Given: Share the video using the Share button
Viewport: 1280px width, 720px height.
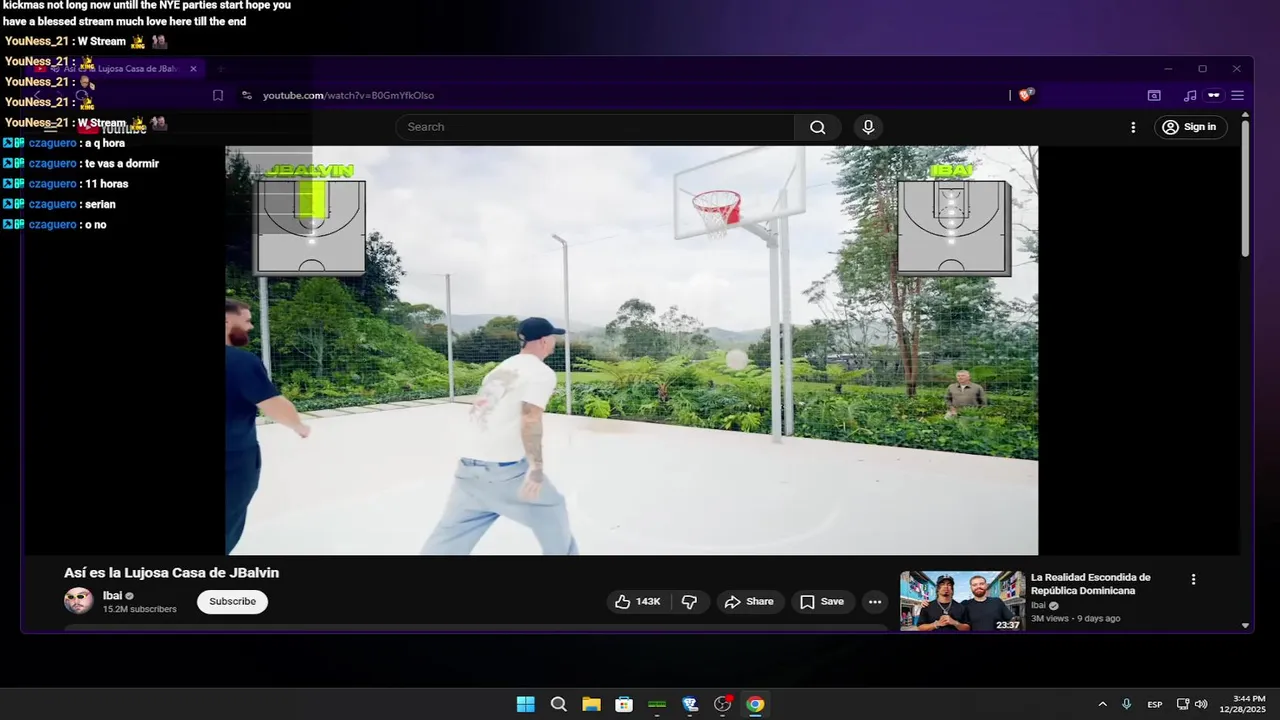Looking at the screenshot, I should tap(749, 601).
